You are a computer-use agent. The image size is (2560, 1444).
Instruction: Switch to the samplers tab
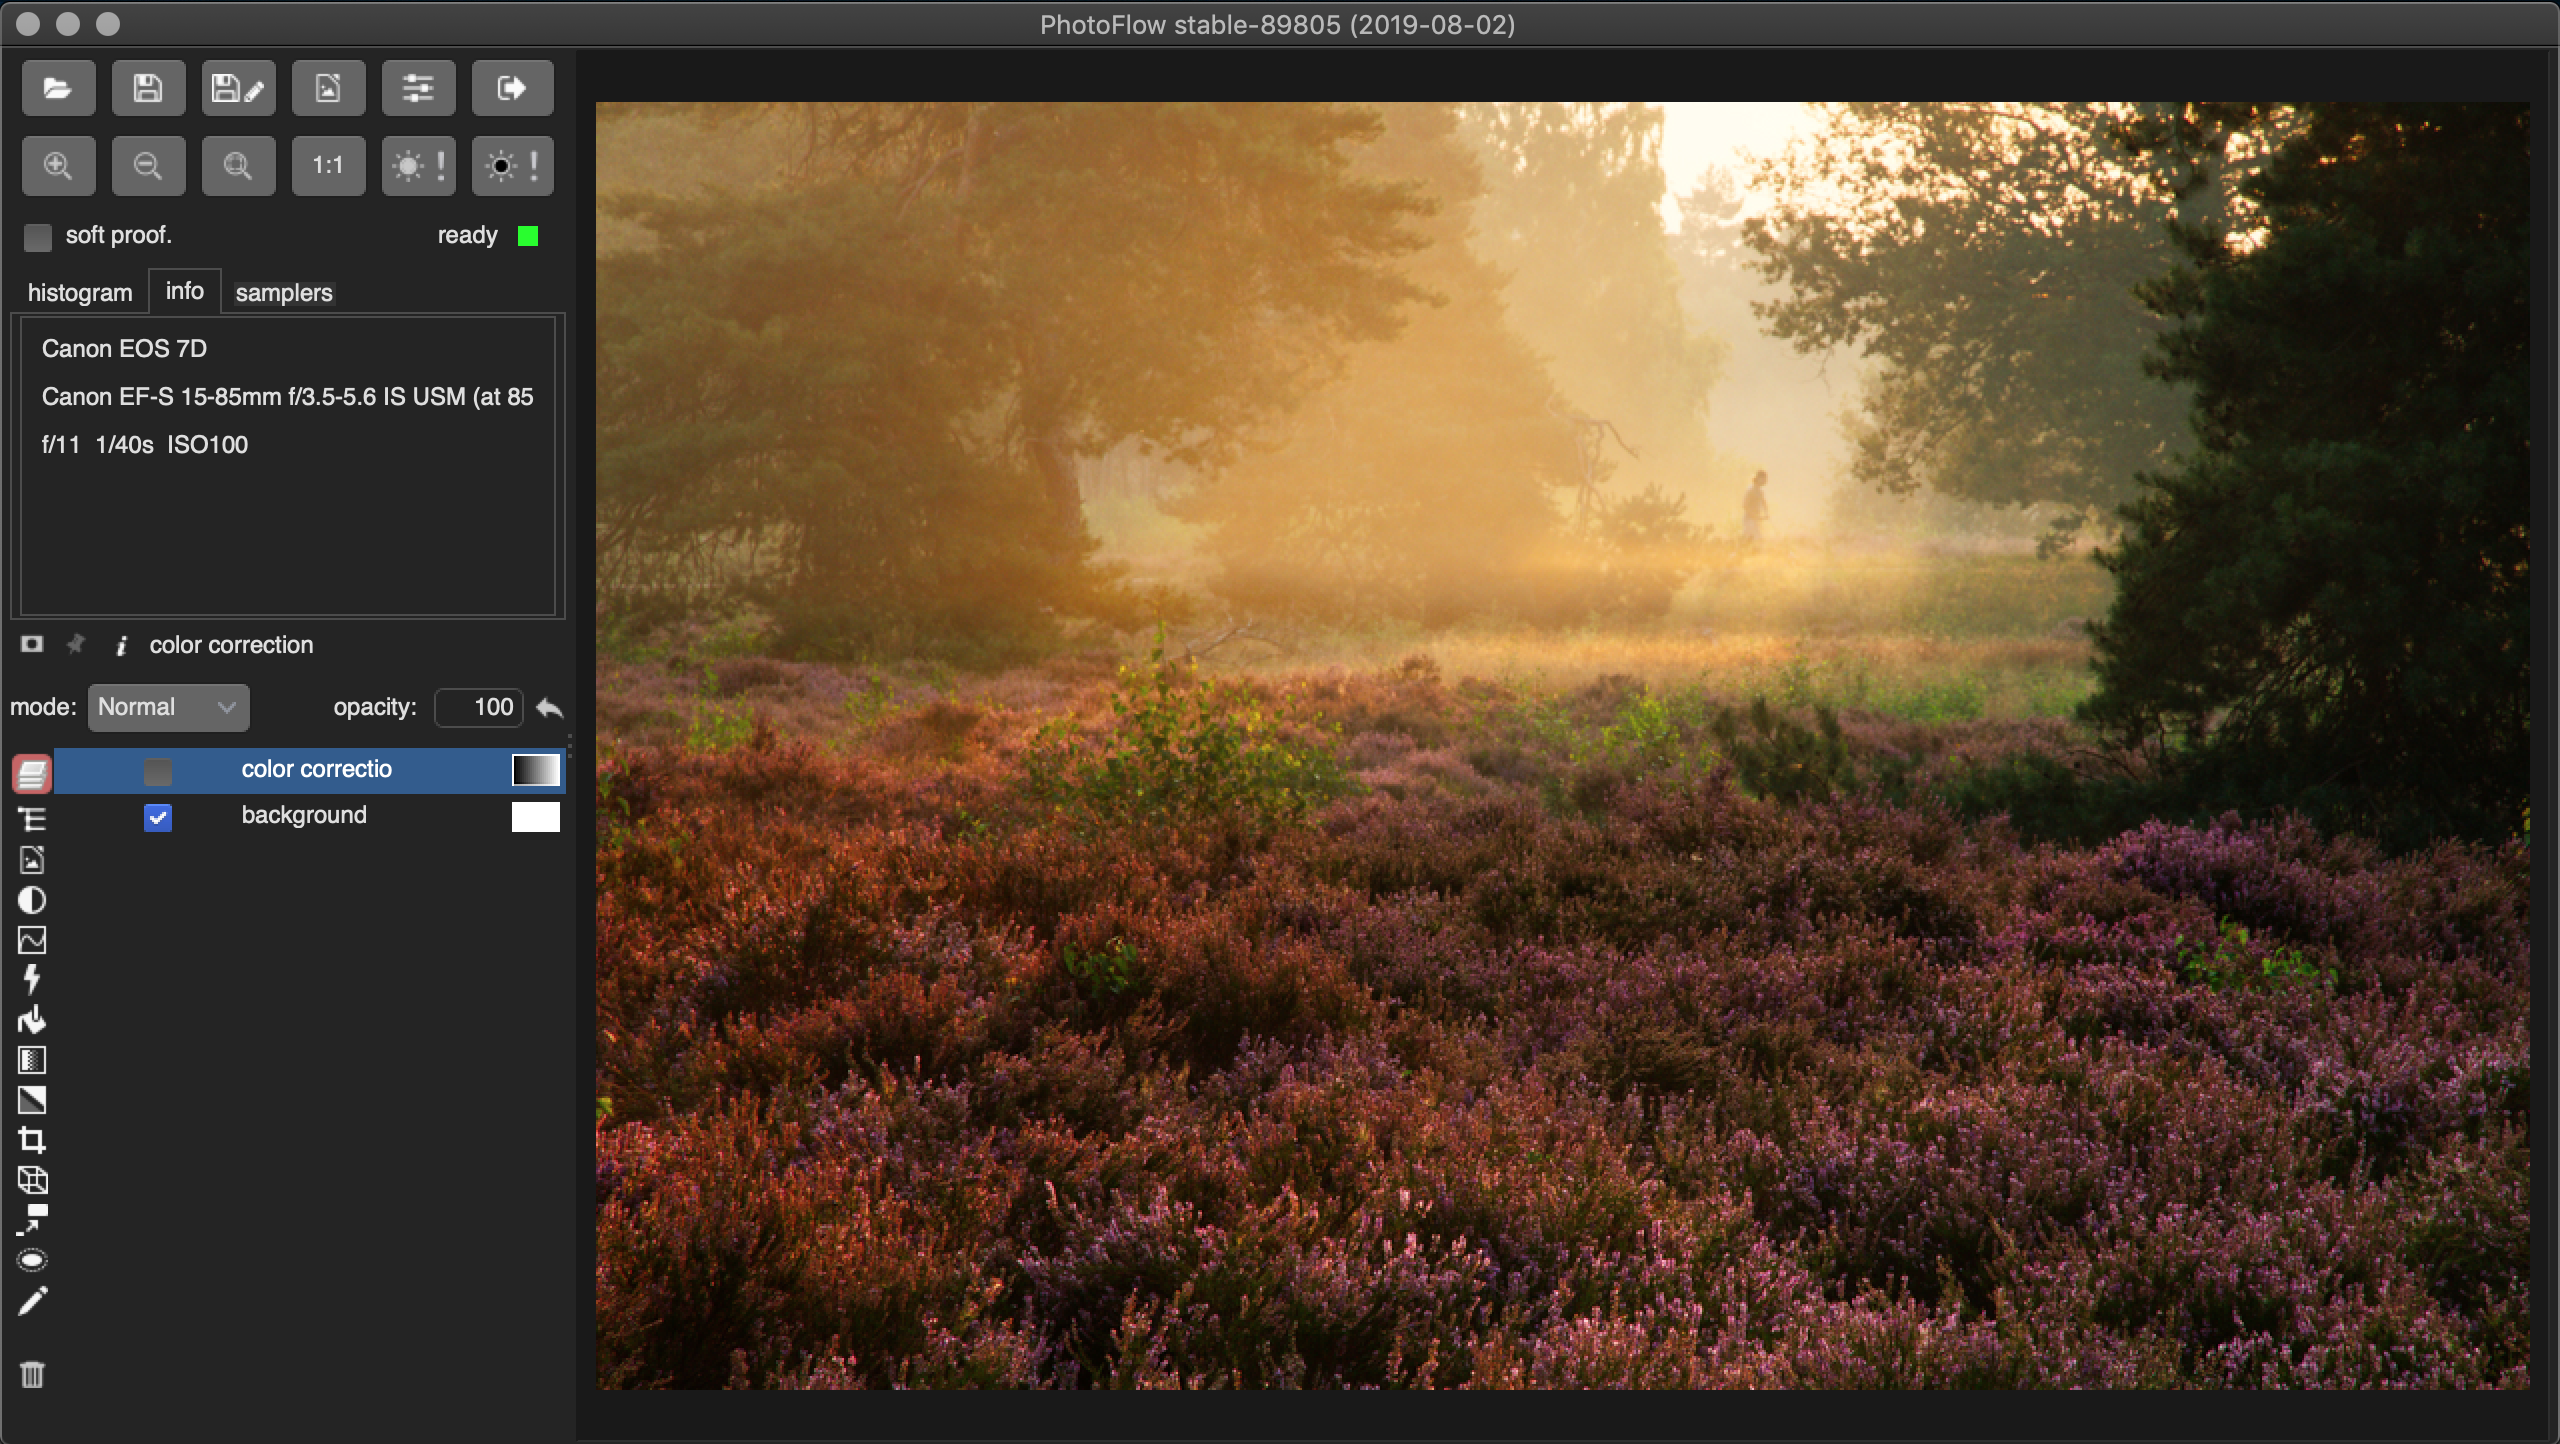pyautogui.click(x=284, y=293)
